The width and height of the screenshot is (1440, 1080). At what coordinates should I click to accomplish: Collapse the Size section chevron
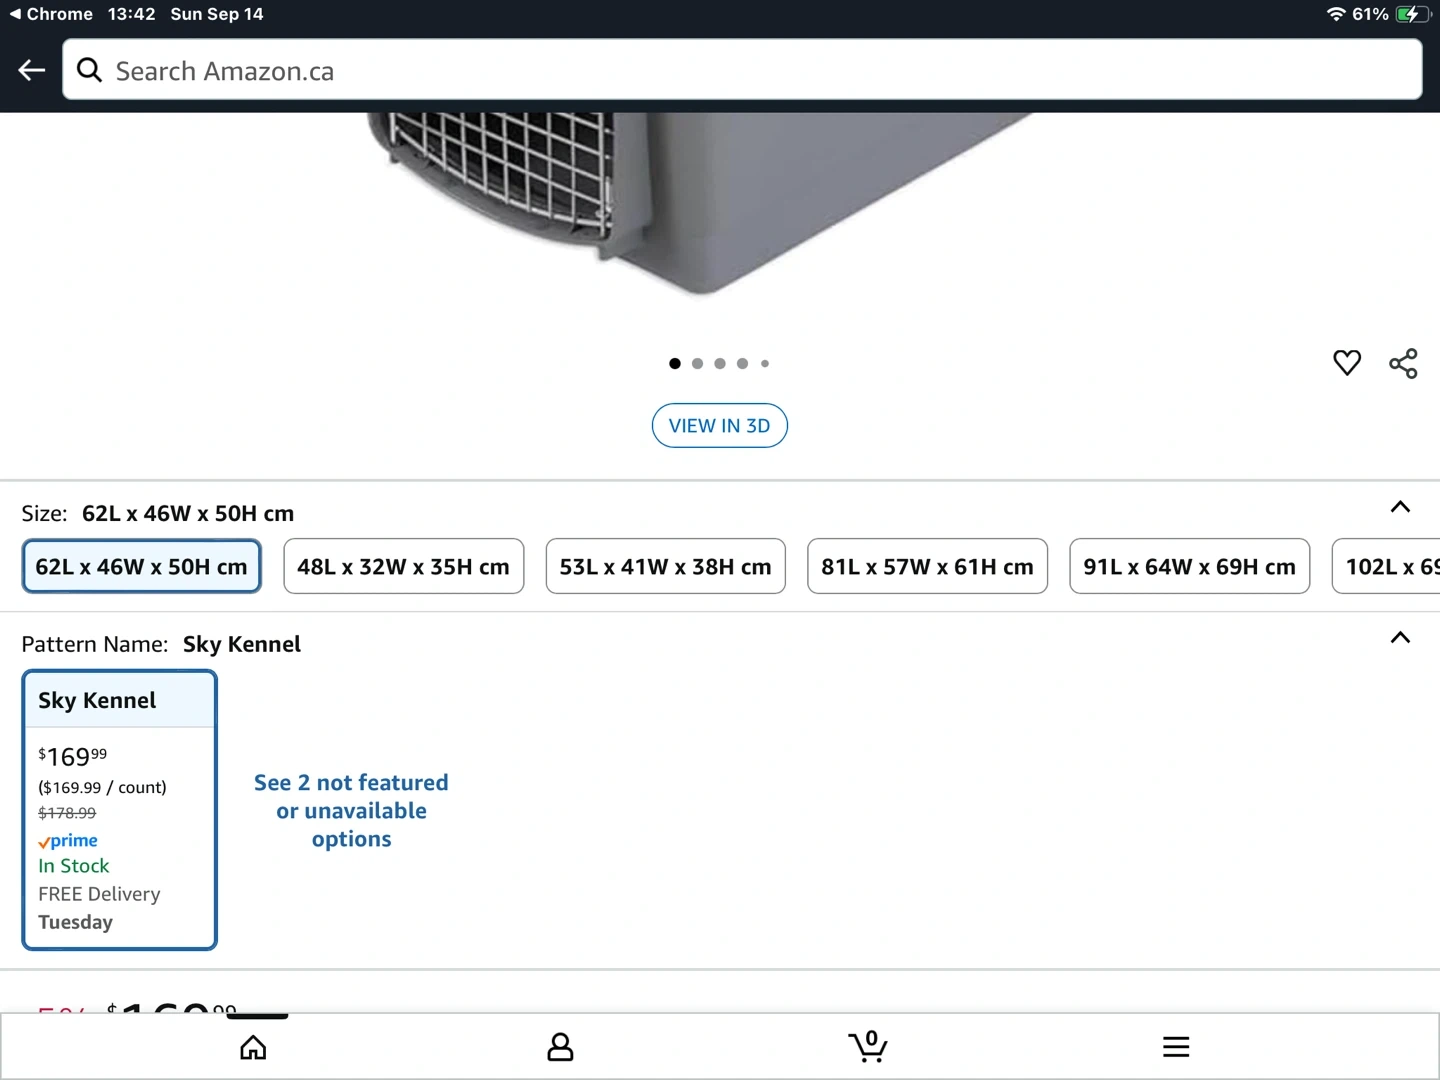click(1400, 508)
